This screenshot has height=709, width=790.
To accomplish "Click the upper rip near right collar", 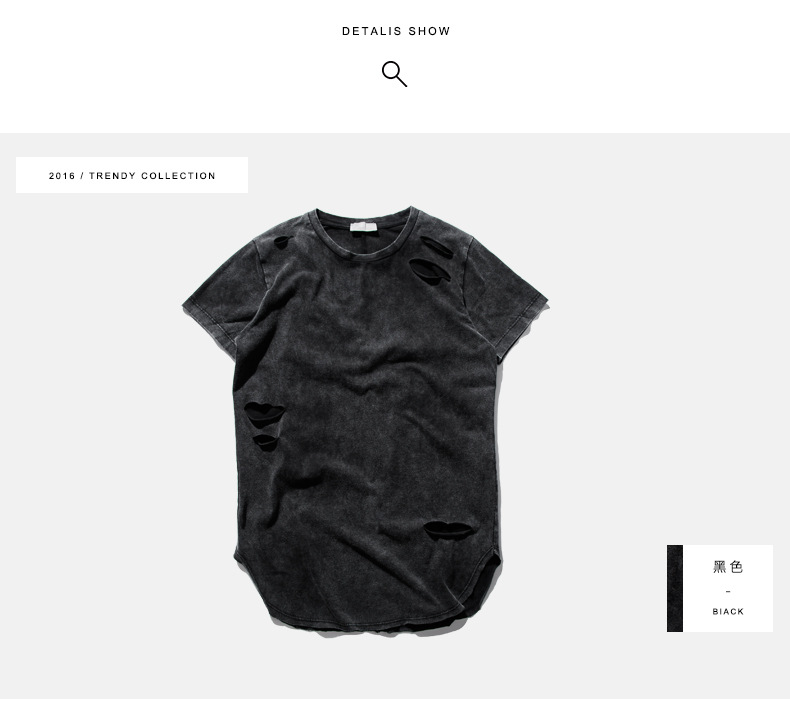I will click(436, 247).
